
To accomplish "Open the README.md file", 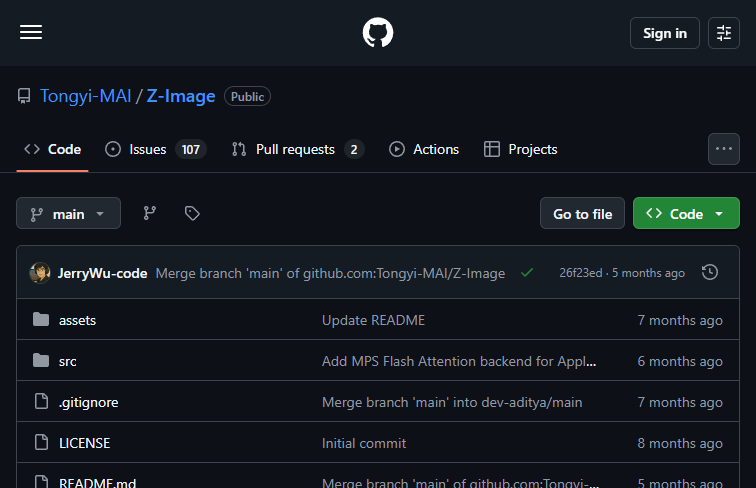I will coord(97,482).
